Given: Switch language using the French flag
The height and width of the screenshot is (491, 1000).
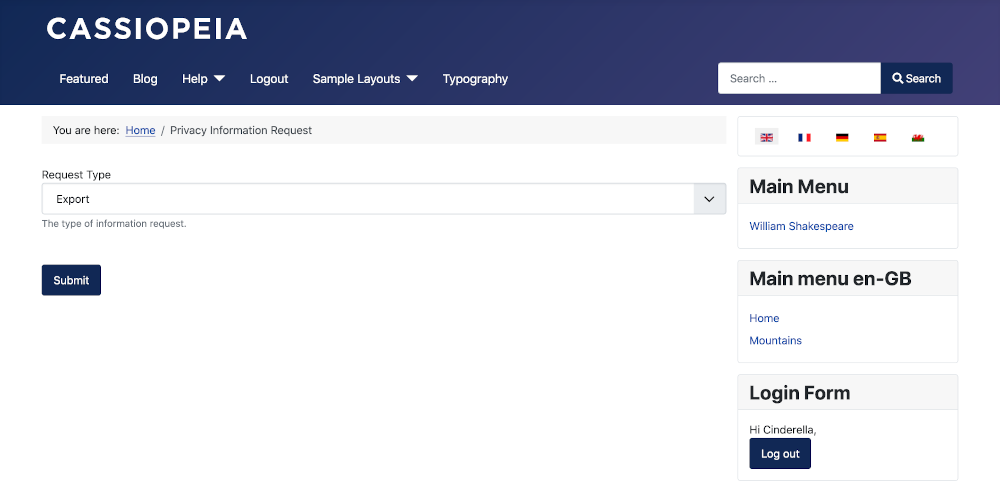Looking at the screenshot, I should pos(804,137).
